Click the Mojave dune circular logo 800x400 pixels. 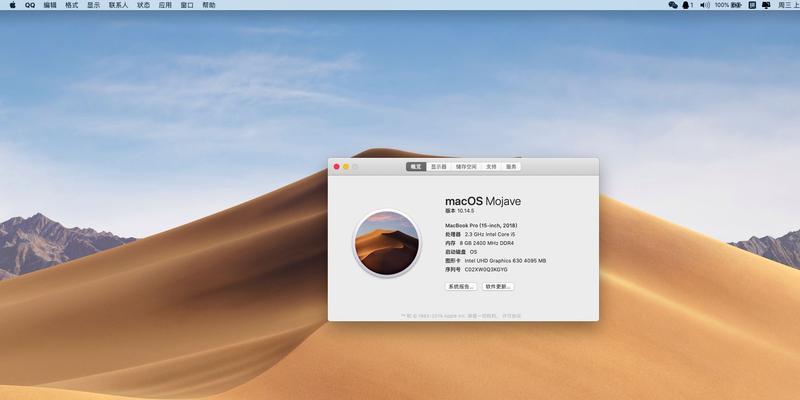pyautogui.click(x=387, y=243)
